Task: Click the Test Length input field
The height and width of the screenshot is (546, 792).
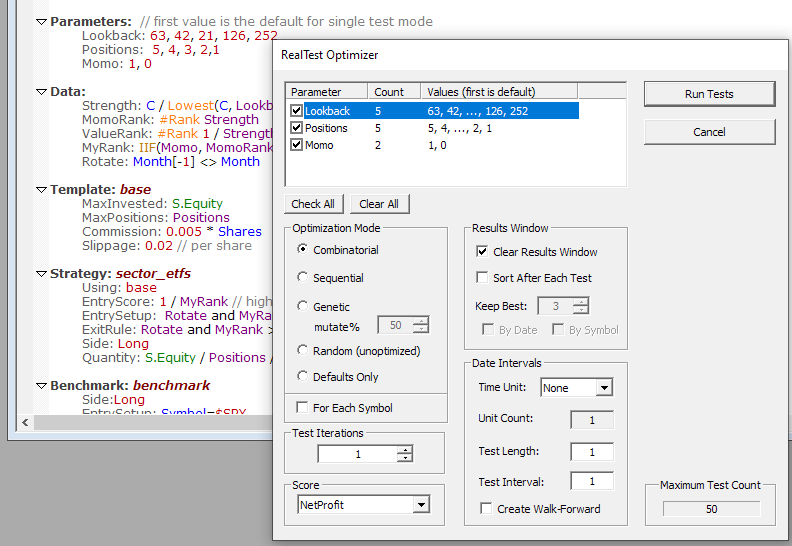Action: click(591, 452)
